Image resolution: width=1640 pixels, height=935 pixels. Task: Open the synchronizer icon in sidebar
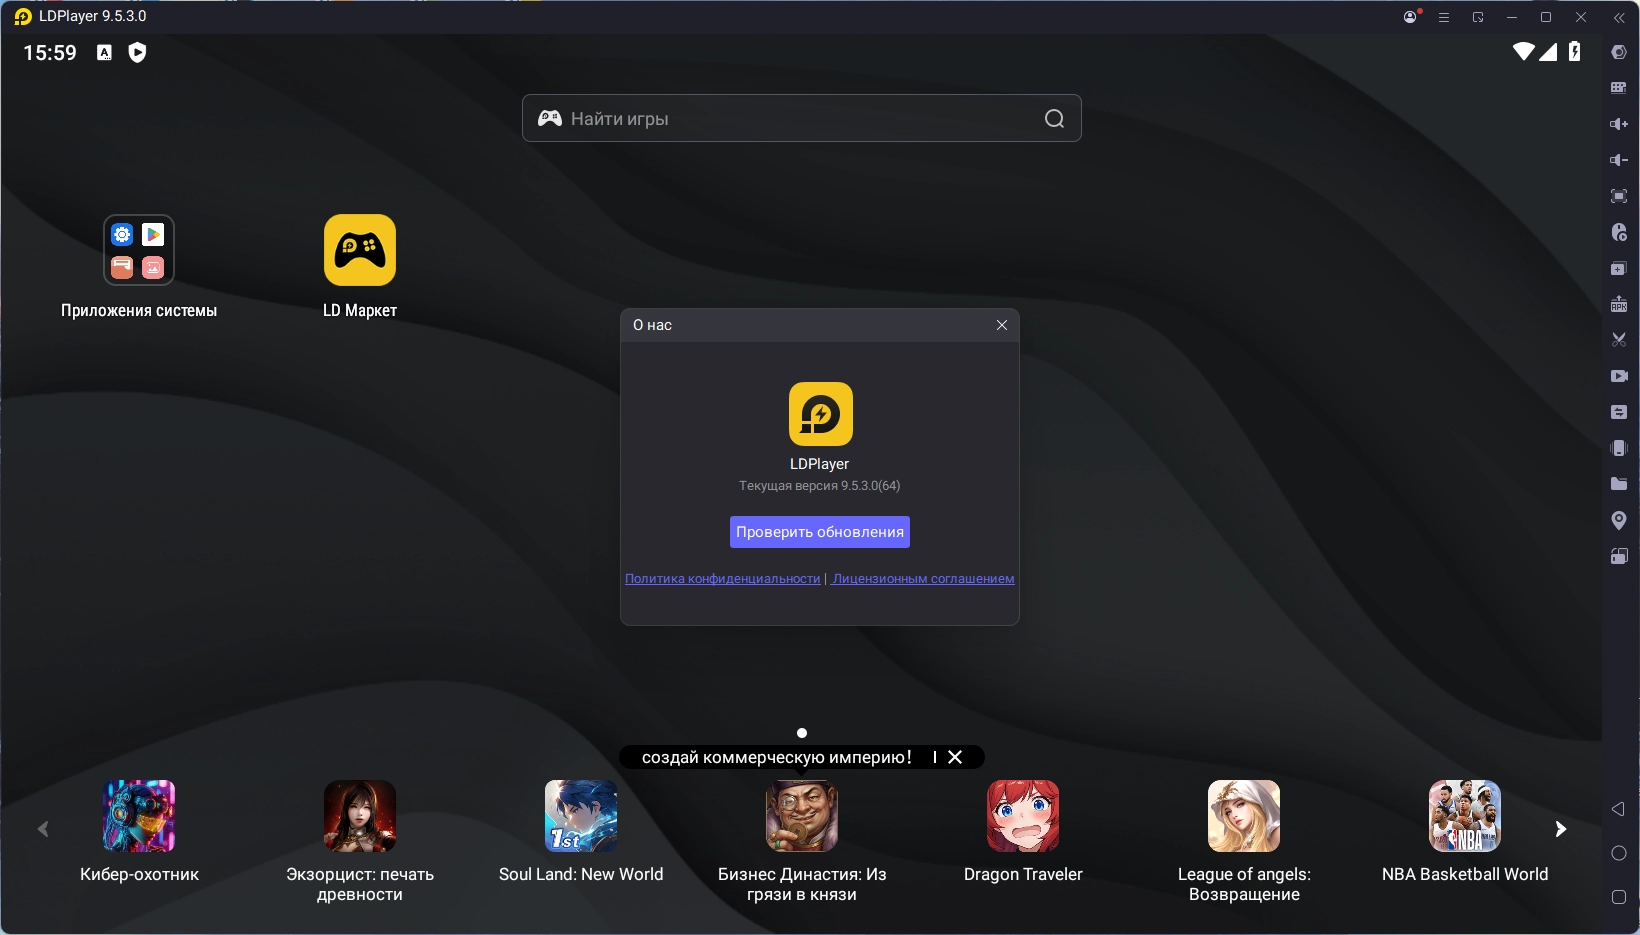(x=1619, y=412)
